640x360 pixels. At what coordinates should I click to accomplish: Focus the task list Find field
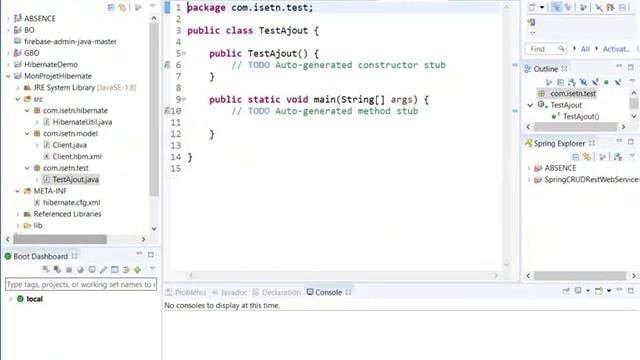click(x=546, y=49)
